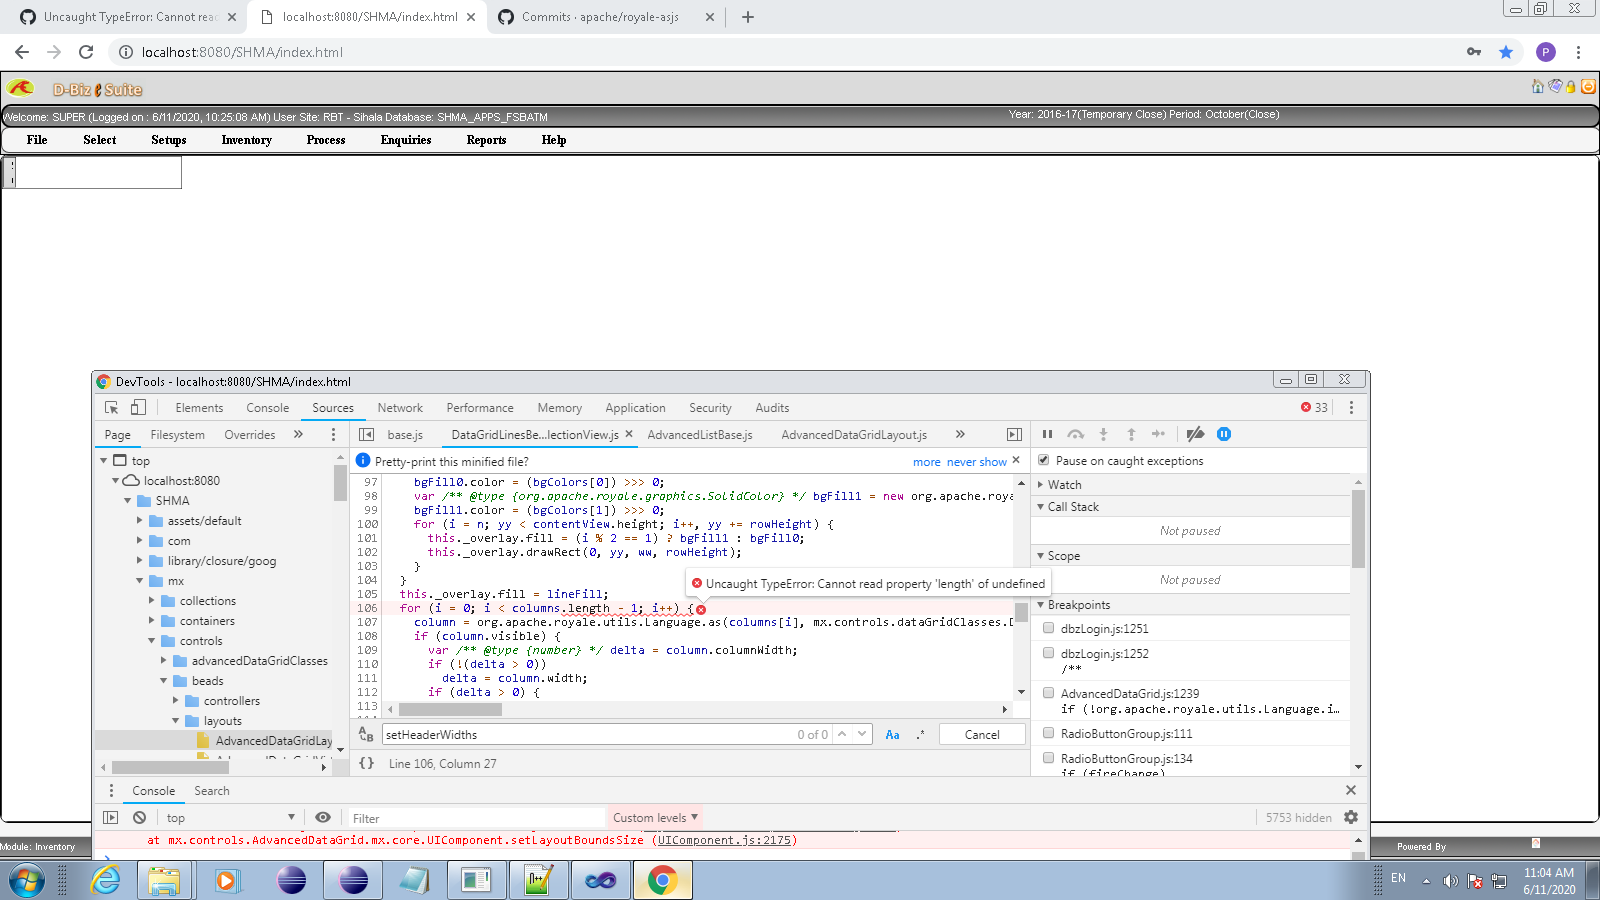Screen dimensions: 1600x900
Task: Open the Custom levels dropdown
Action: point(654,817)
